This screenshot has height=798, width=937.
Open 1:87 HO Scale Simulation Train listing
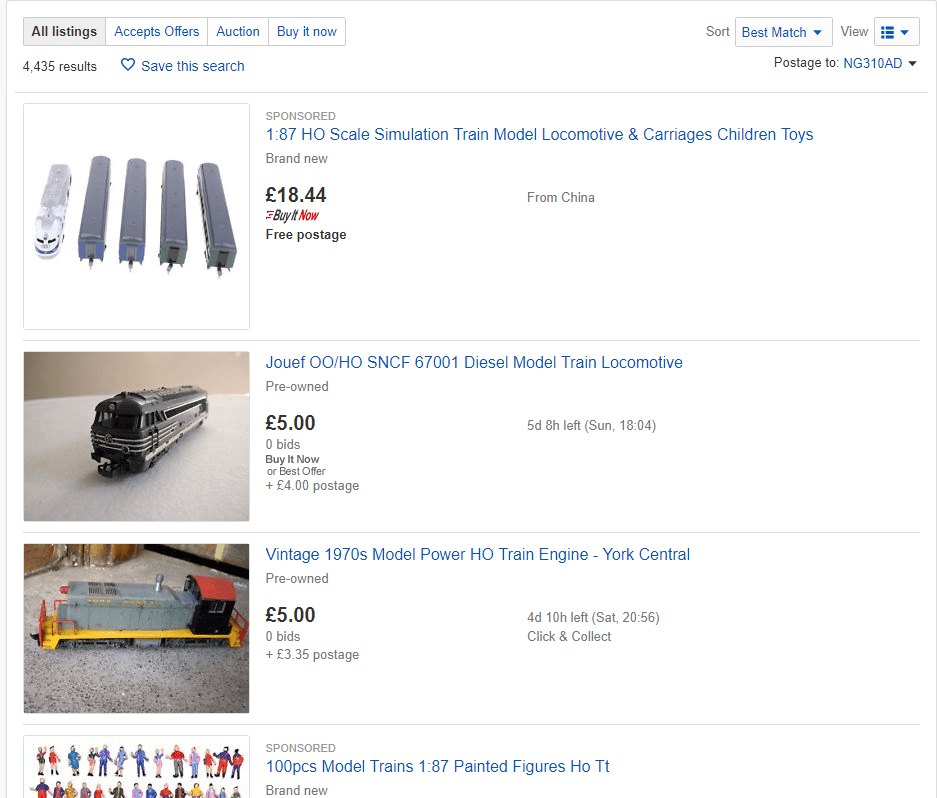coord(539,134)
